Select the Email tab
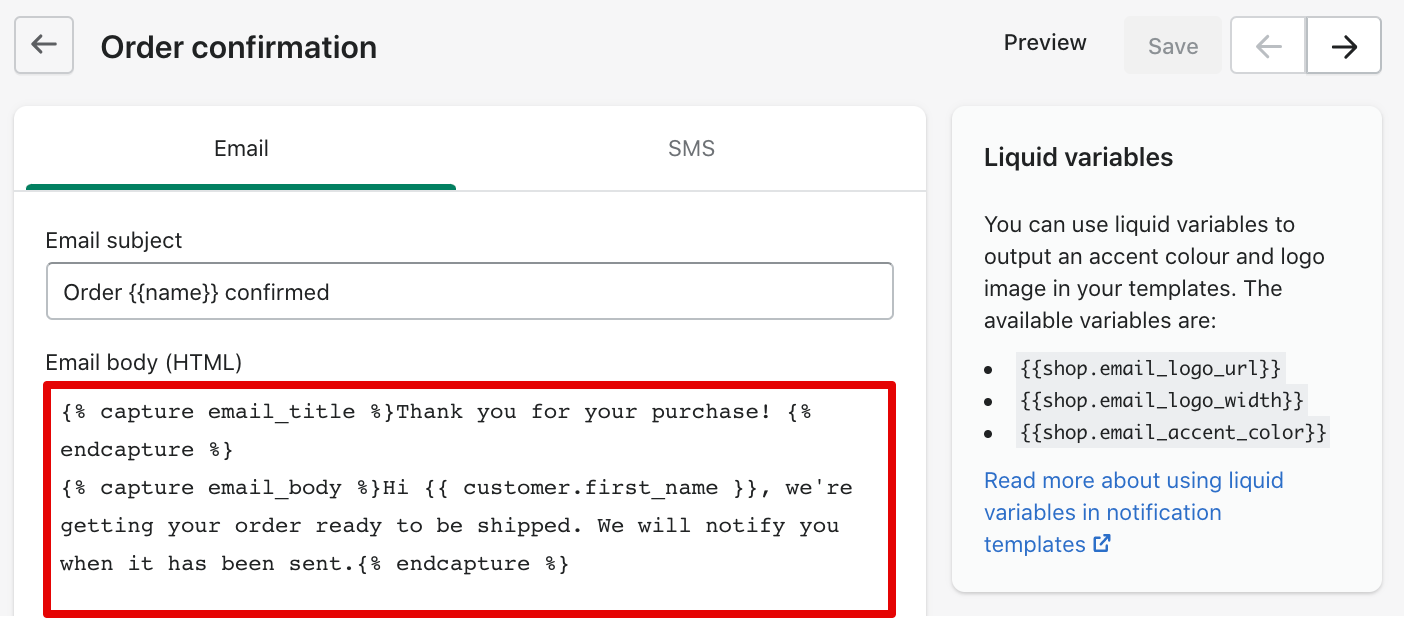 (x=241, y=149)
